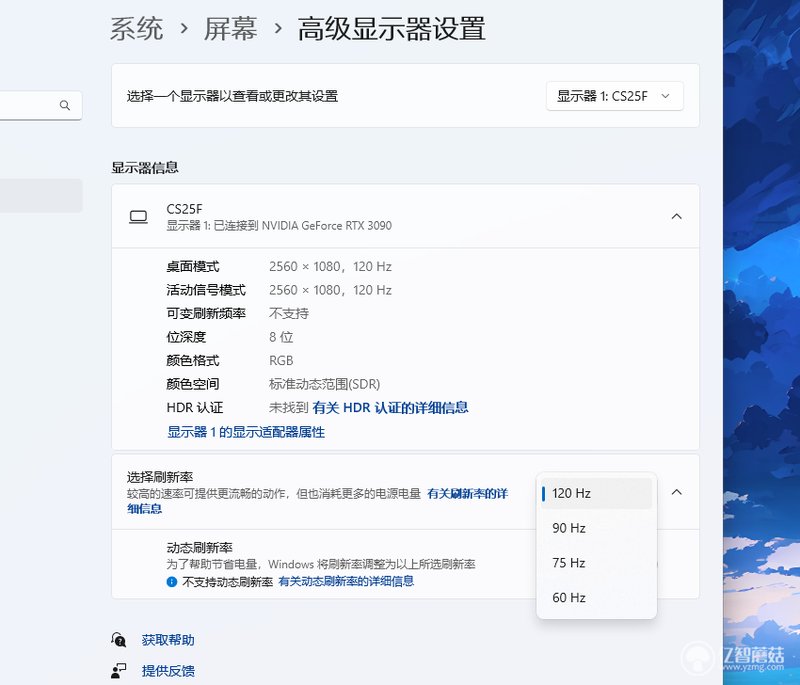This screenshot has height=685, width=800.
Task: Open 显示器 1 的显示适配器属性 link
Action: [246, 432]
